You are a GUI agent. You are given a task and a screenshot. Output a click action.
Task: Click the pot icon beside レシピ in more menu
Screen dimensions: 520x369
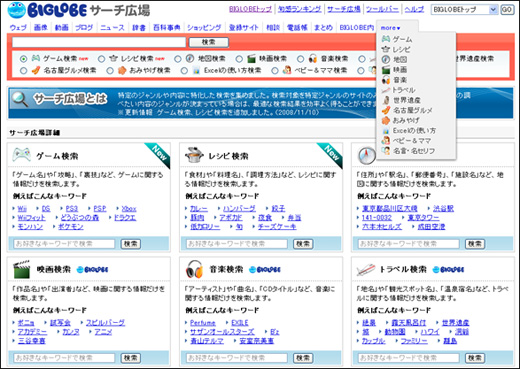[386, 49]
